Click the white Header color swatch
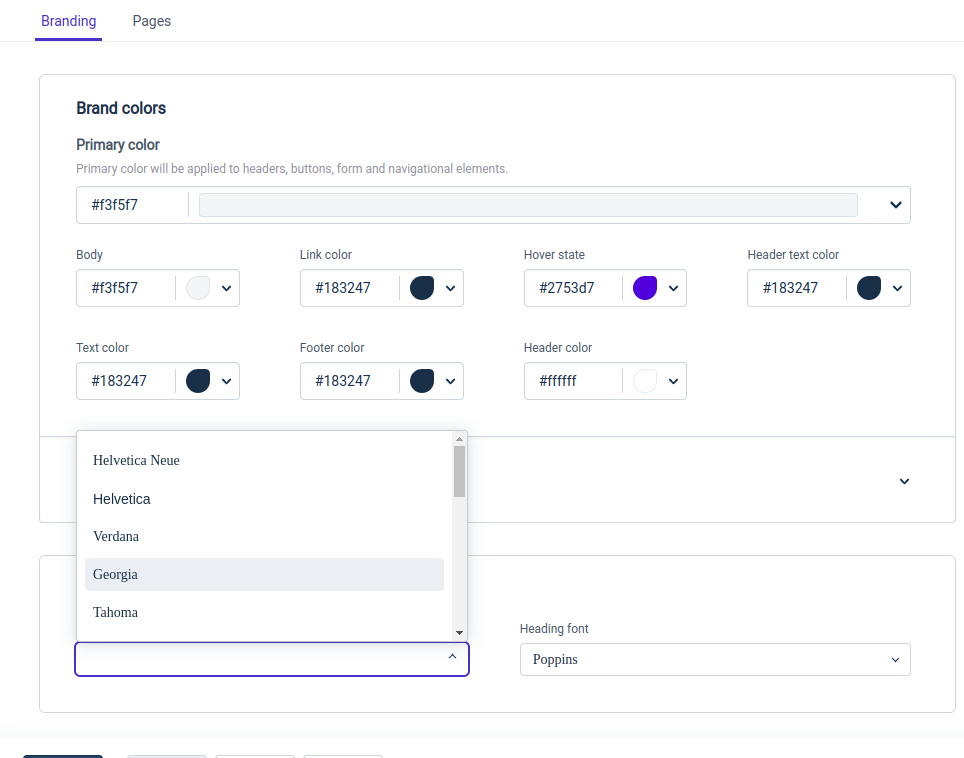The width and height of the screenshot is (964, 758). click(645, 381)
